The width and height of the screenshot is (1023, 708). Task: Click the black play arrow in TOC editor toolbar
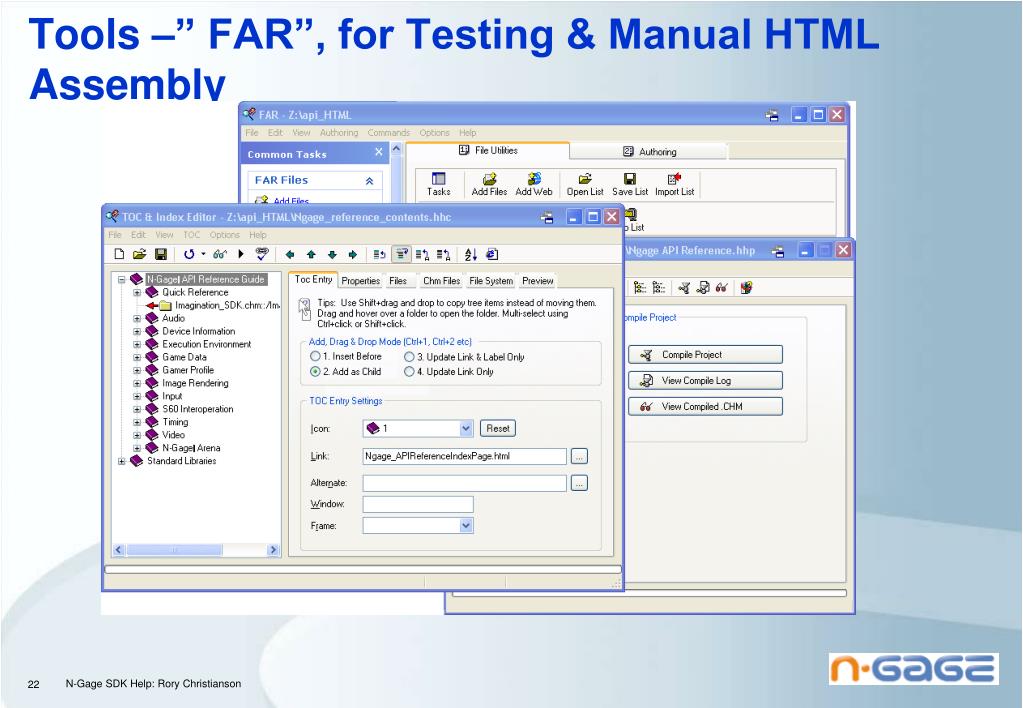pyautogui.click(x=241, y=254)
